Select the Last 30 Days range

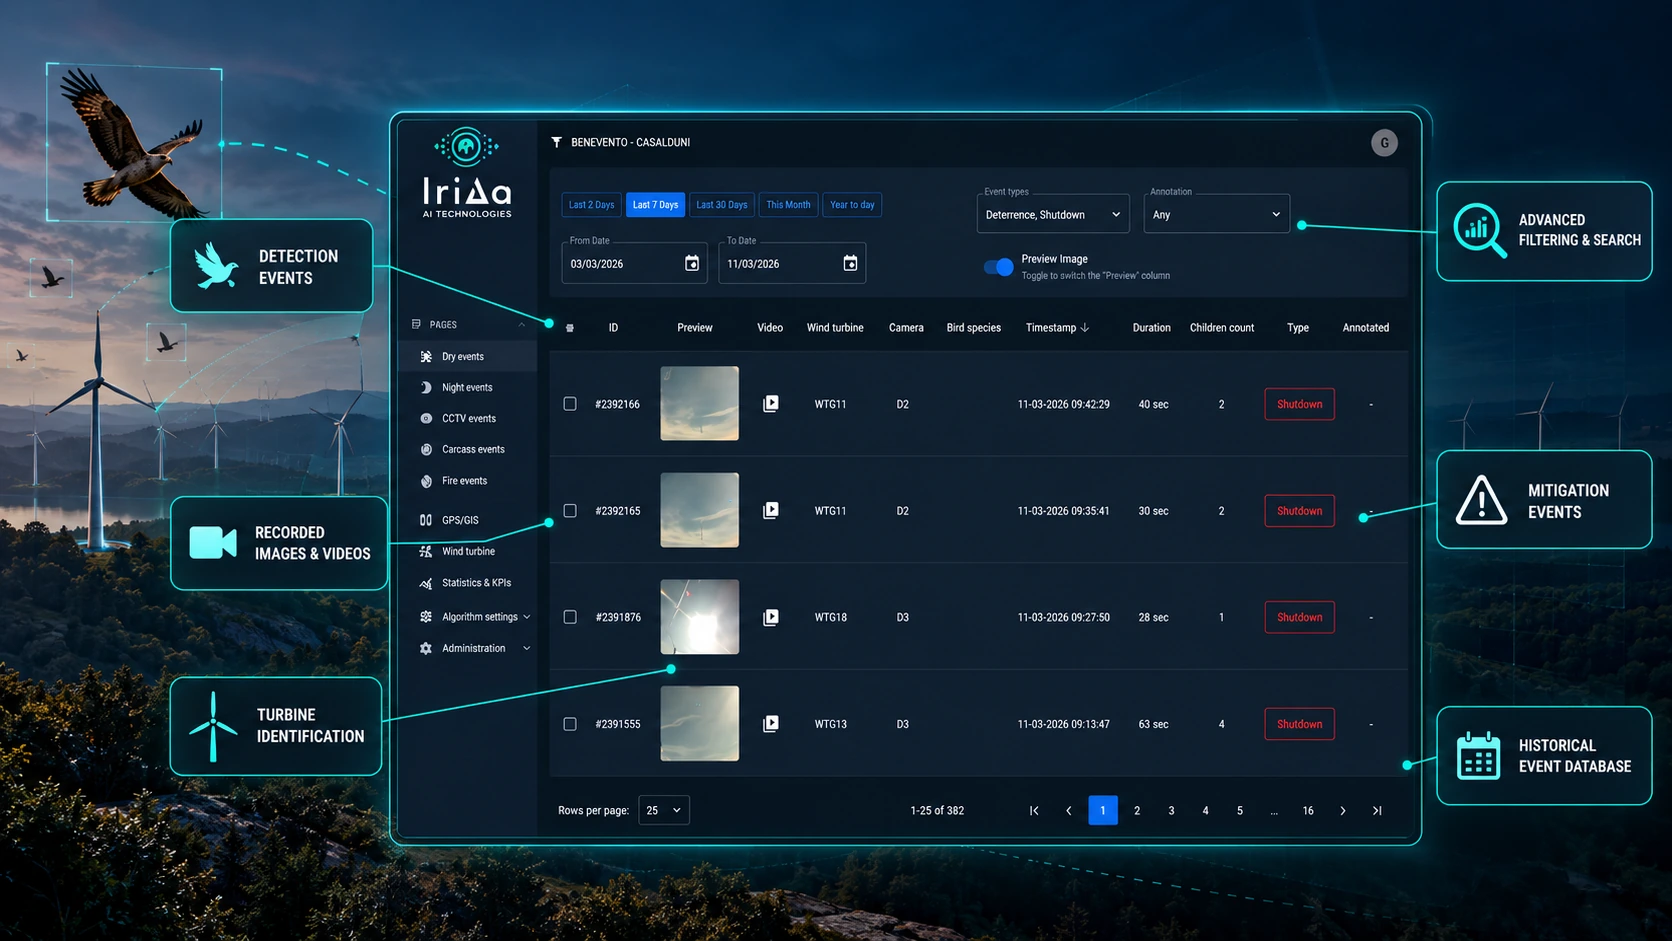point(722,205)
